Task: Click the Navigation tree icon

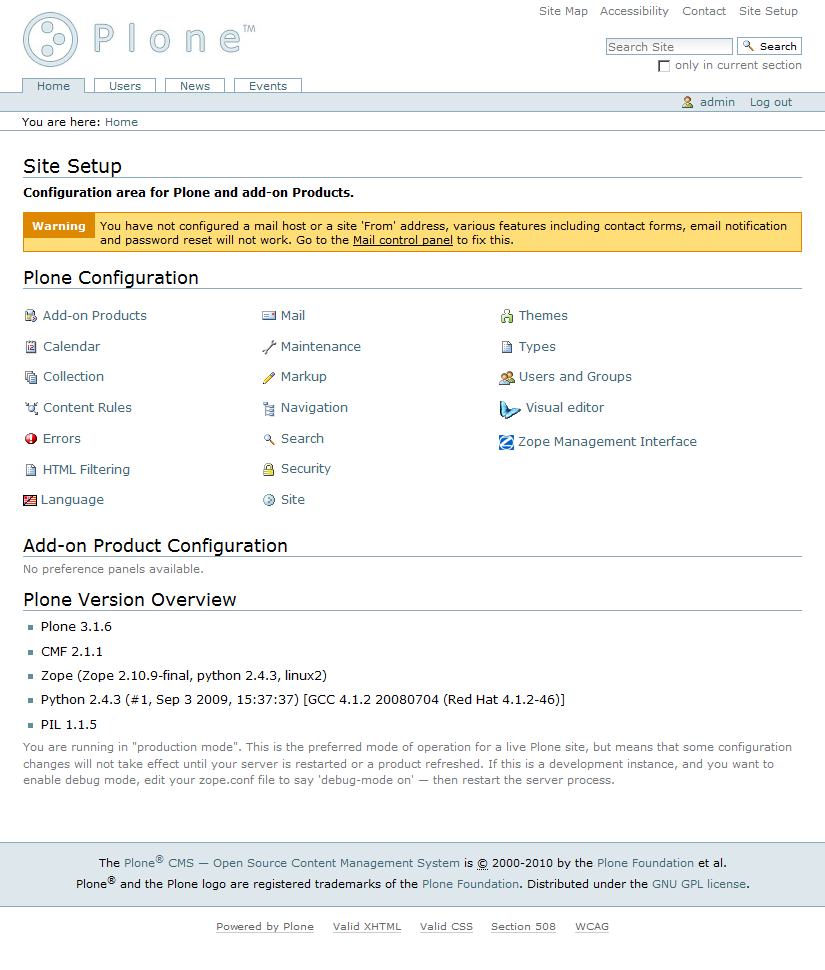Action: pos(269,408)
